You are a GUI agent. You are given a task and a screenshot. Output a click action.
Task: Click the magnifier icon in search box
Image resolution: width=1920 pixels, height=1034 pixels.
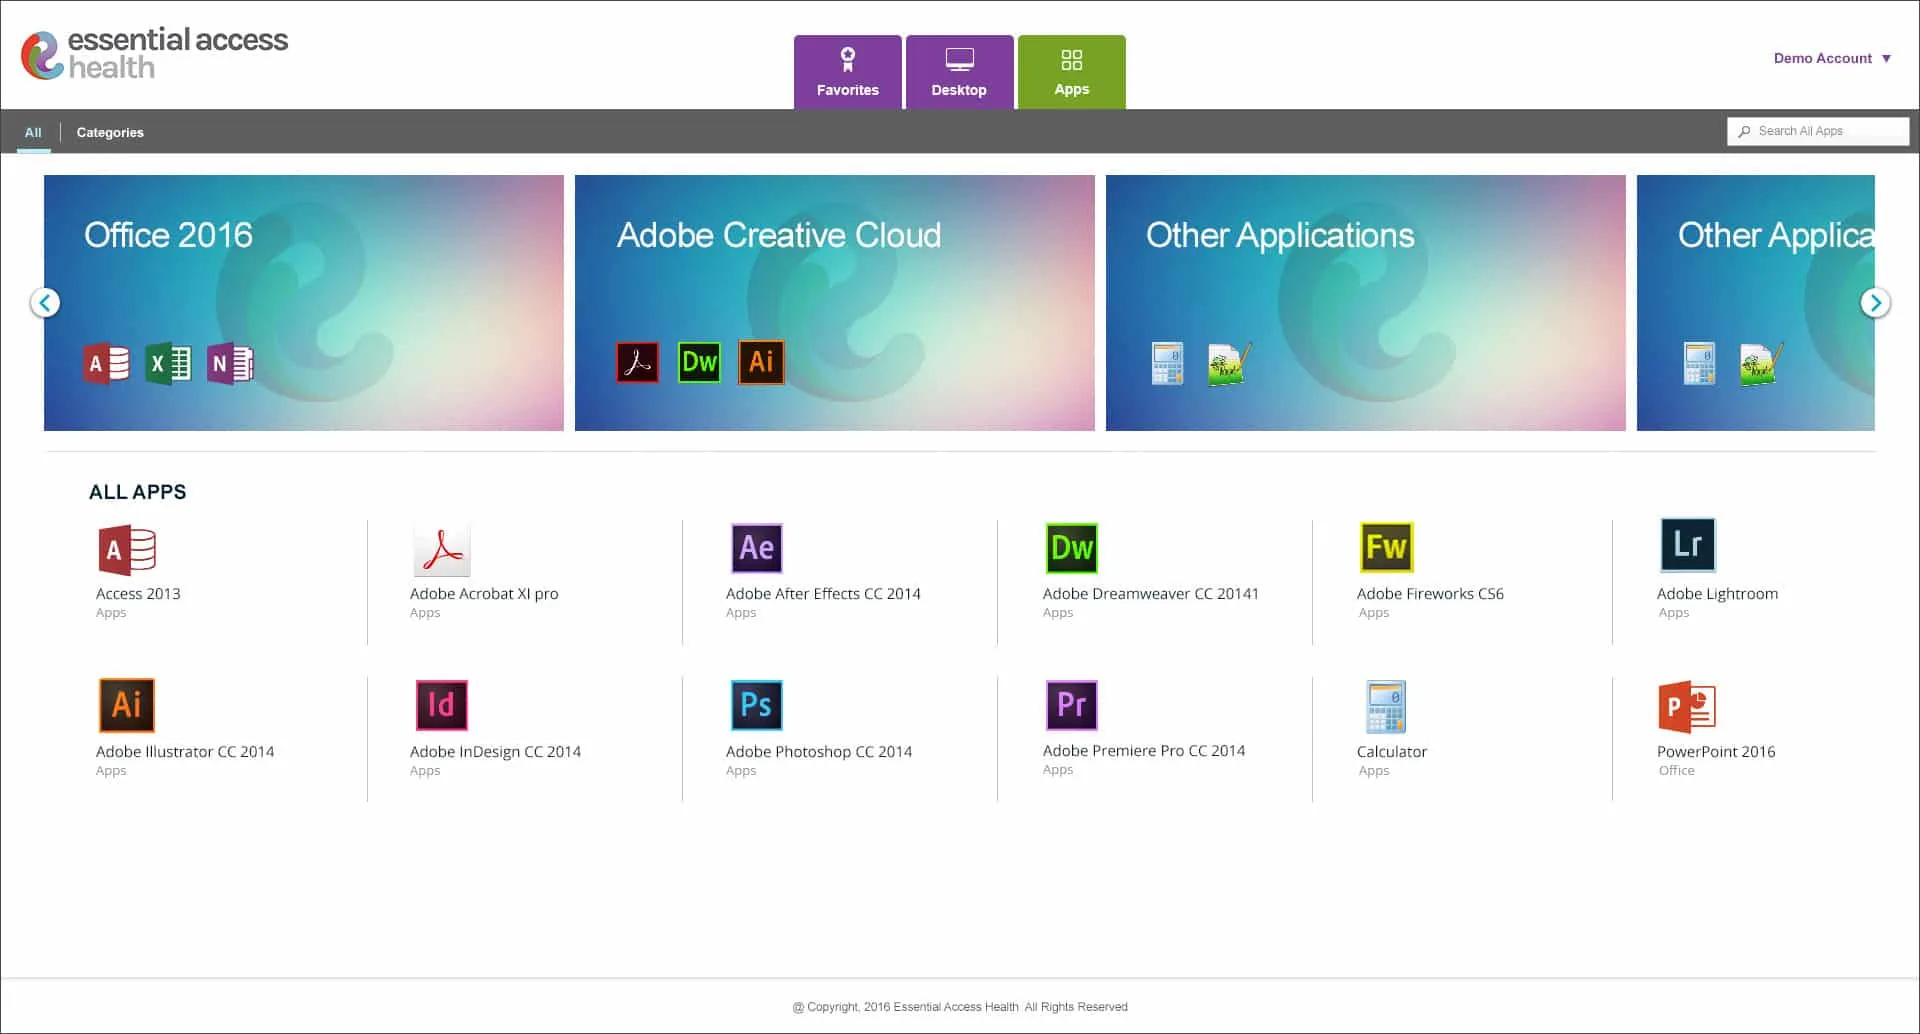pos(1744,131)
